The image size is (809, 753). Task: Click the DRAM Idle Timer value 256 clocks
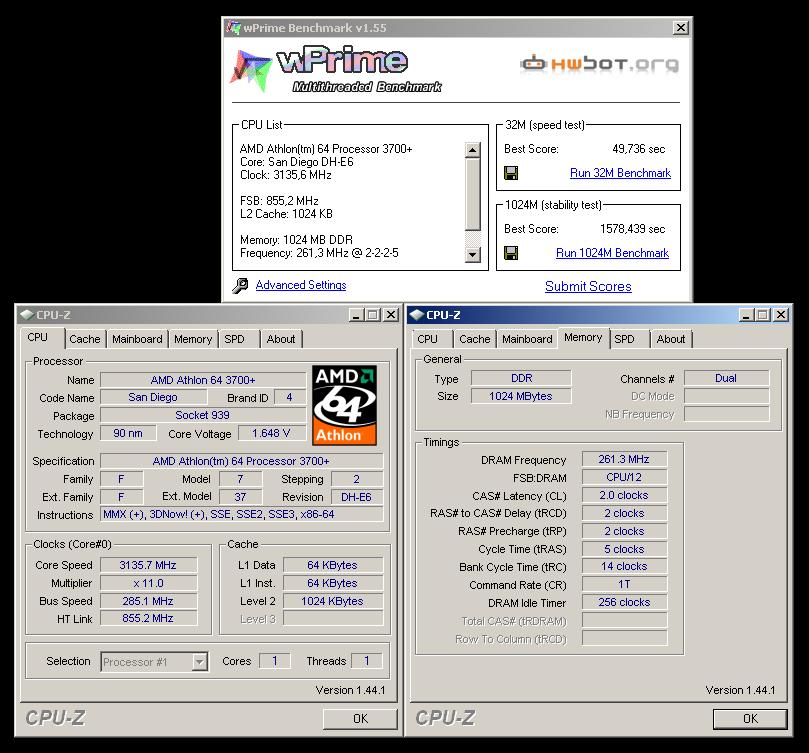[624, 602]
